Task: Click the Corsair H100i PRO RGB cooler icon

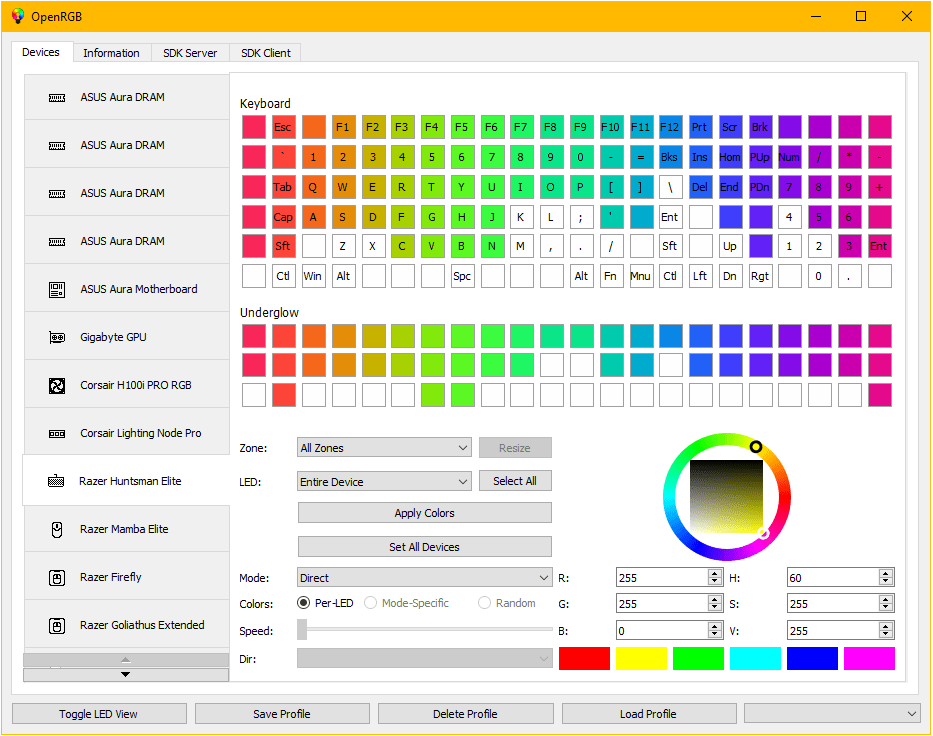Action: click(57, 385)
